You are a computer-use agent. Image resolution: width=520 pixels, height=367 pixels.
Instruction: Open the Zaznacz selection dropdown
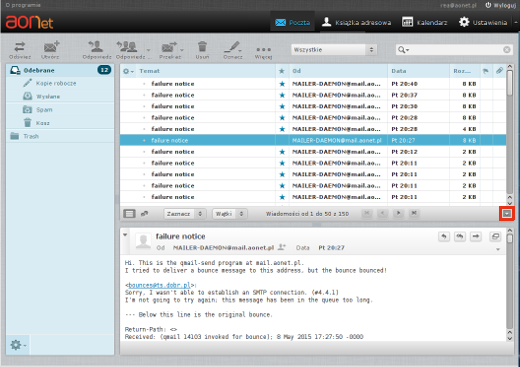[185, 214]
